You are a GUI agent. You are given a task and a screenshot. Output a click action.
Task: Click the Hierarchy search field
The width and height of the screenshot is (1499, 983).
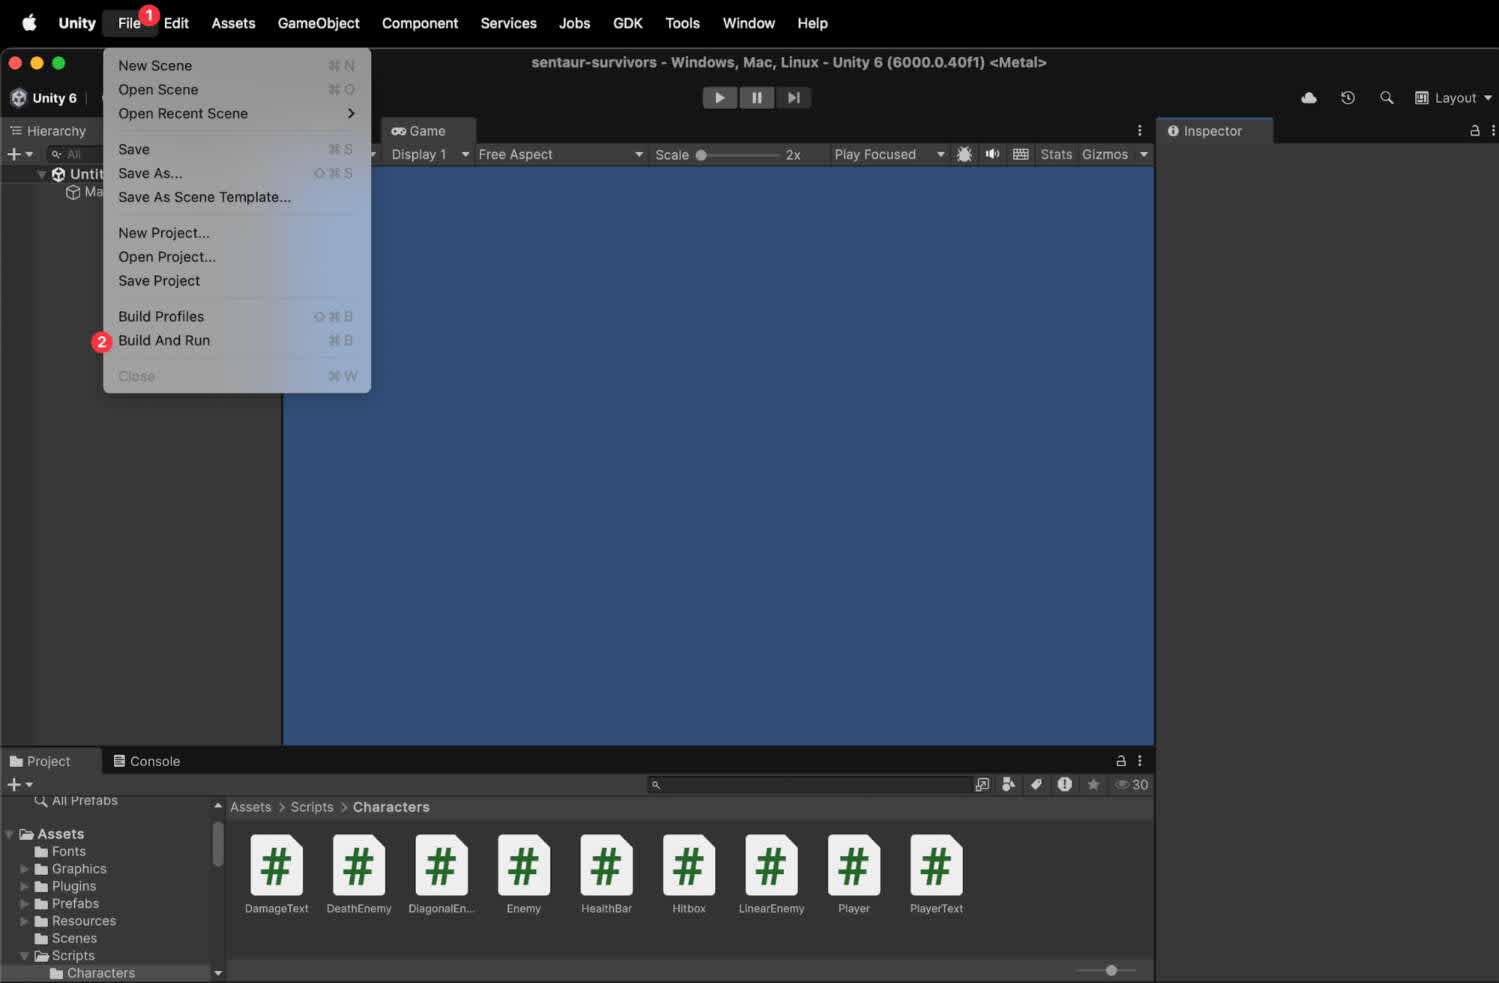(75, 154)
